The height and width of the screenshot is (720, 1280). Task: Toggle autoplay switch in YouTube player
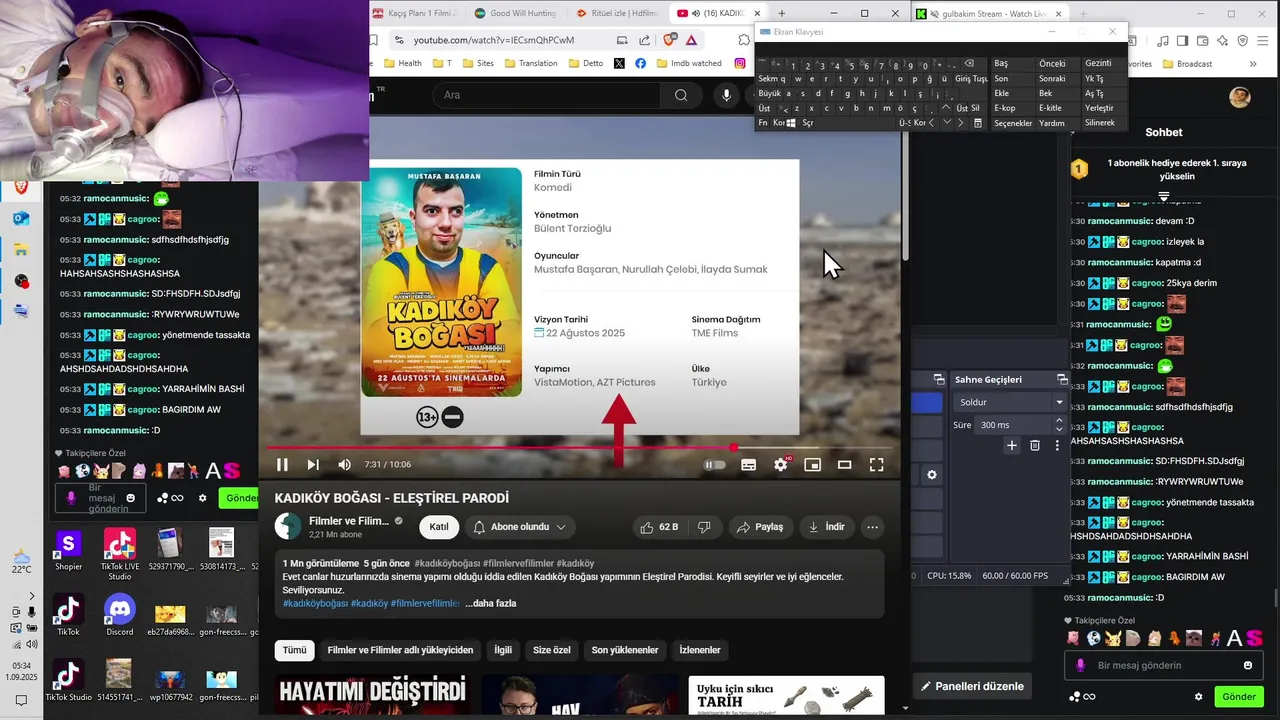pyautogui.click(x=714, y=464)
